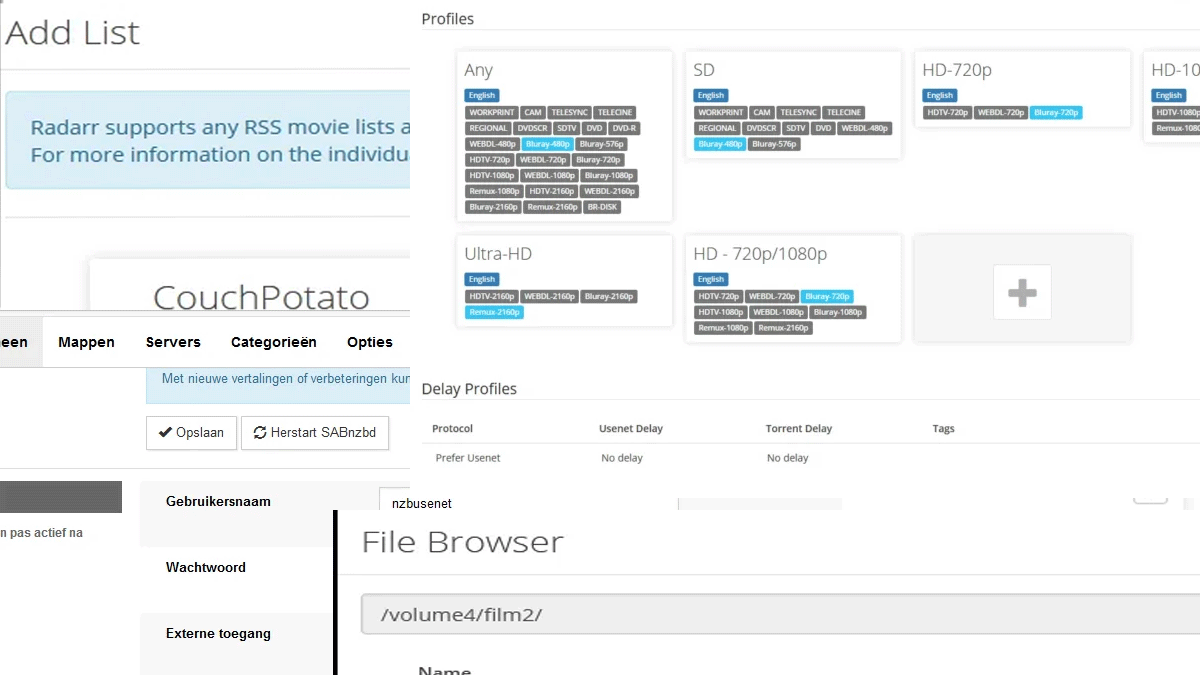The width and height of the screenshot is (1200, 675).
Task: Click the highlighted Bluray-480p tag in SD profile
Action: 719,144
